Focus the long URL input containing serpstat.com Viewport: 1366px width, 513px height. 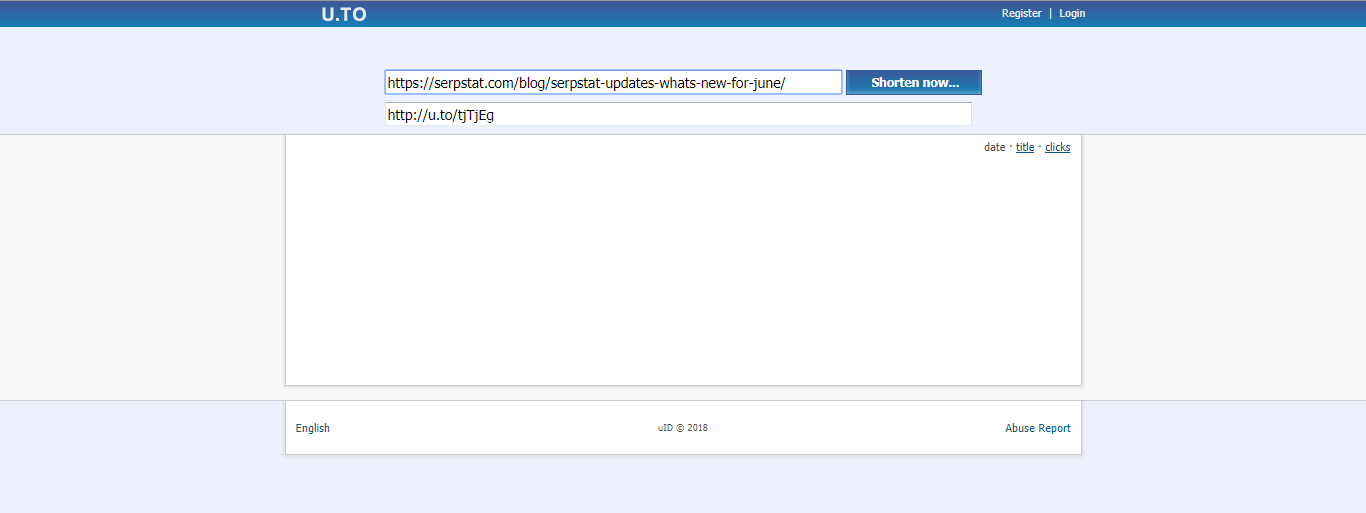click(x=613, y=82)
